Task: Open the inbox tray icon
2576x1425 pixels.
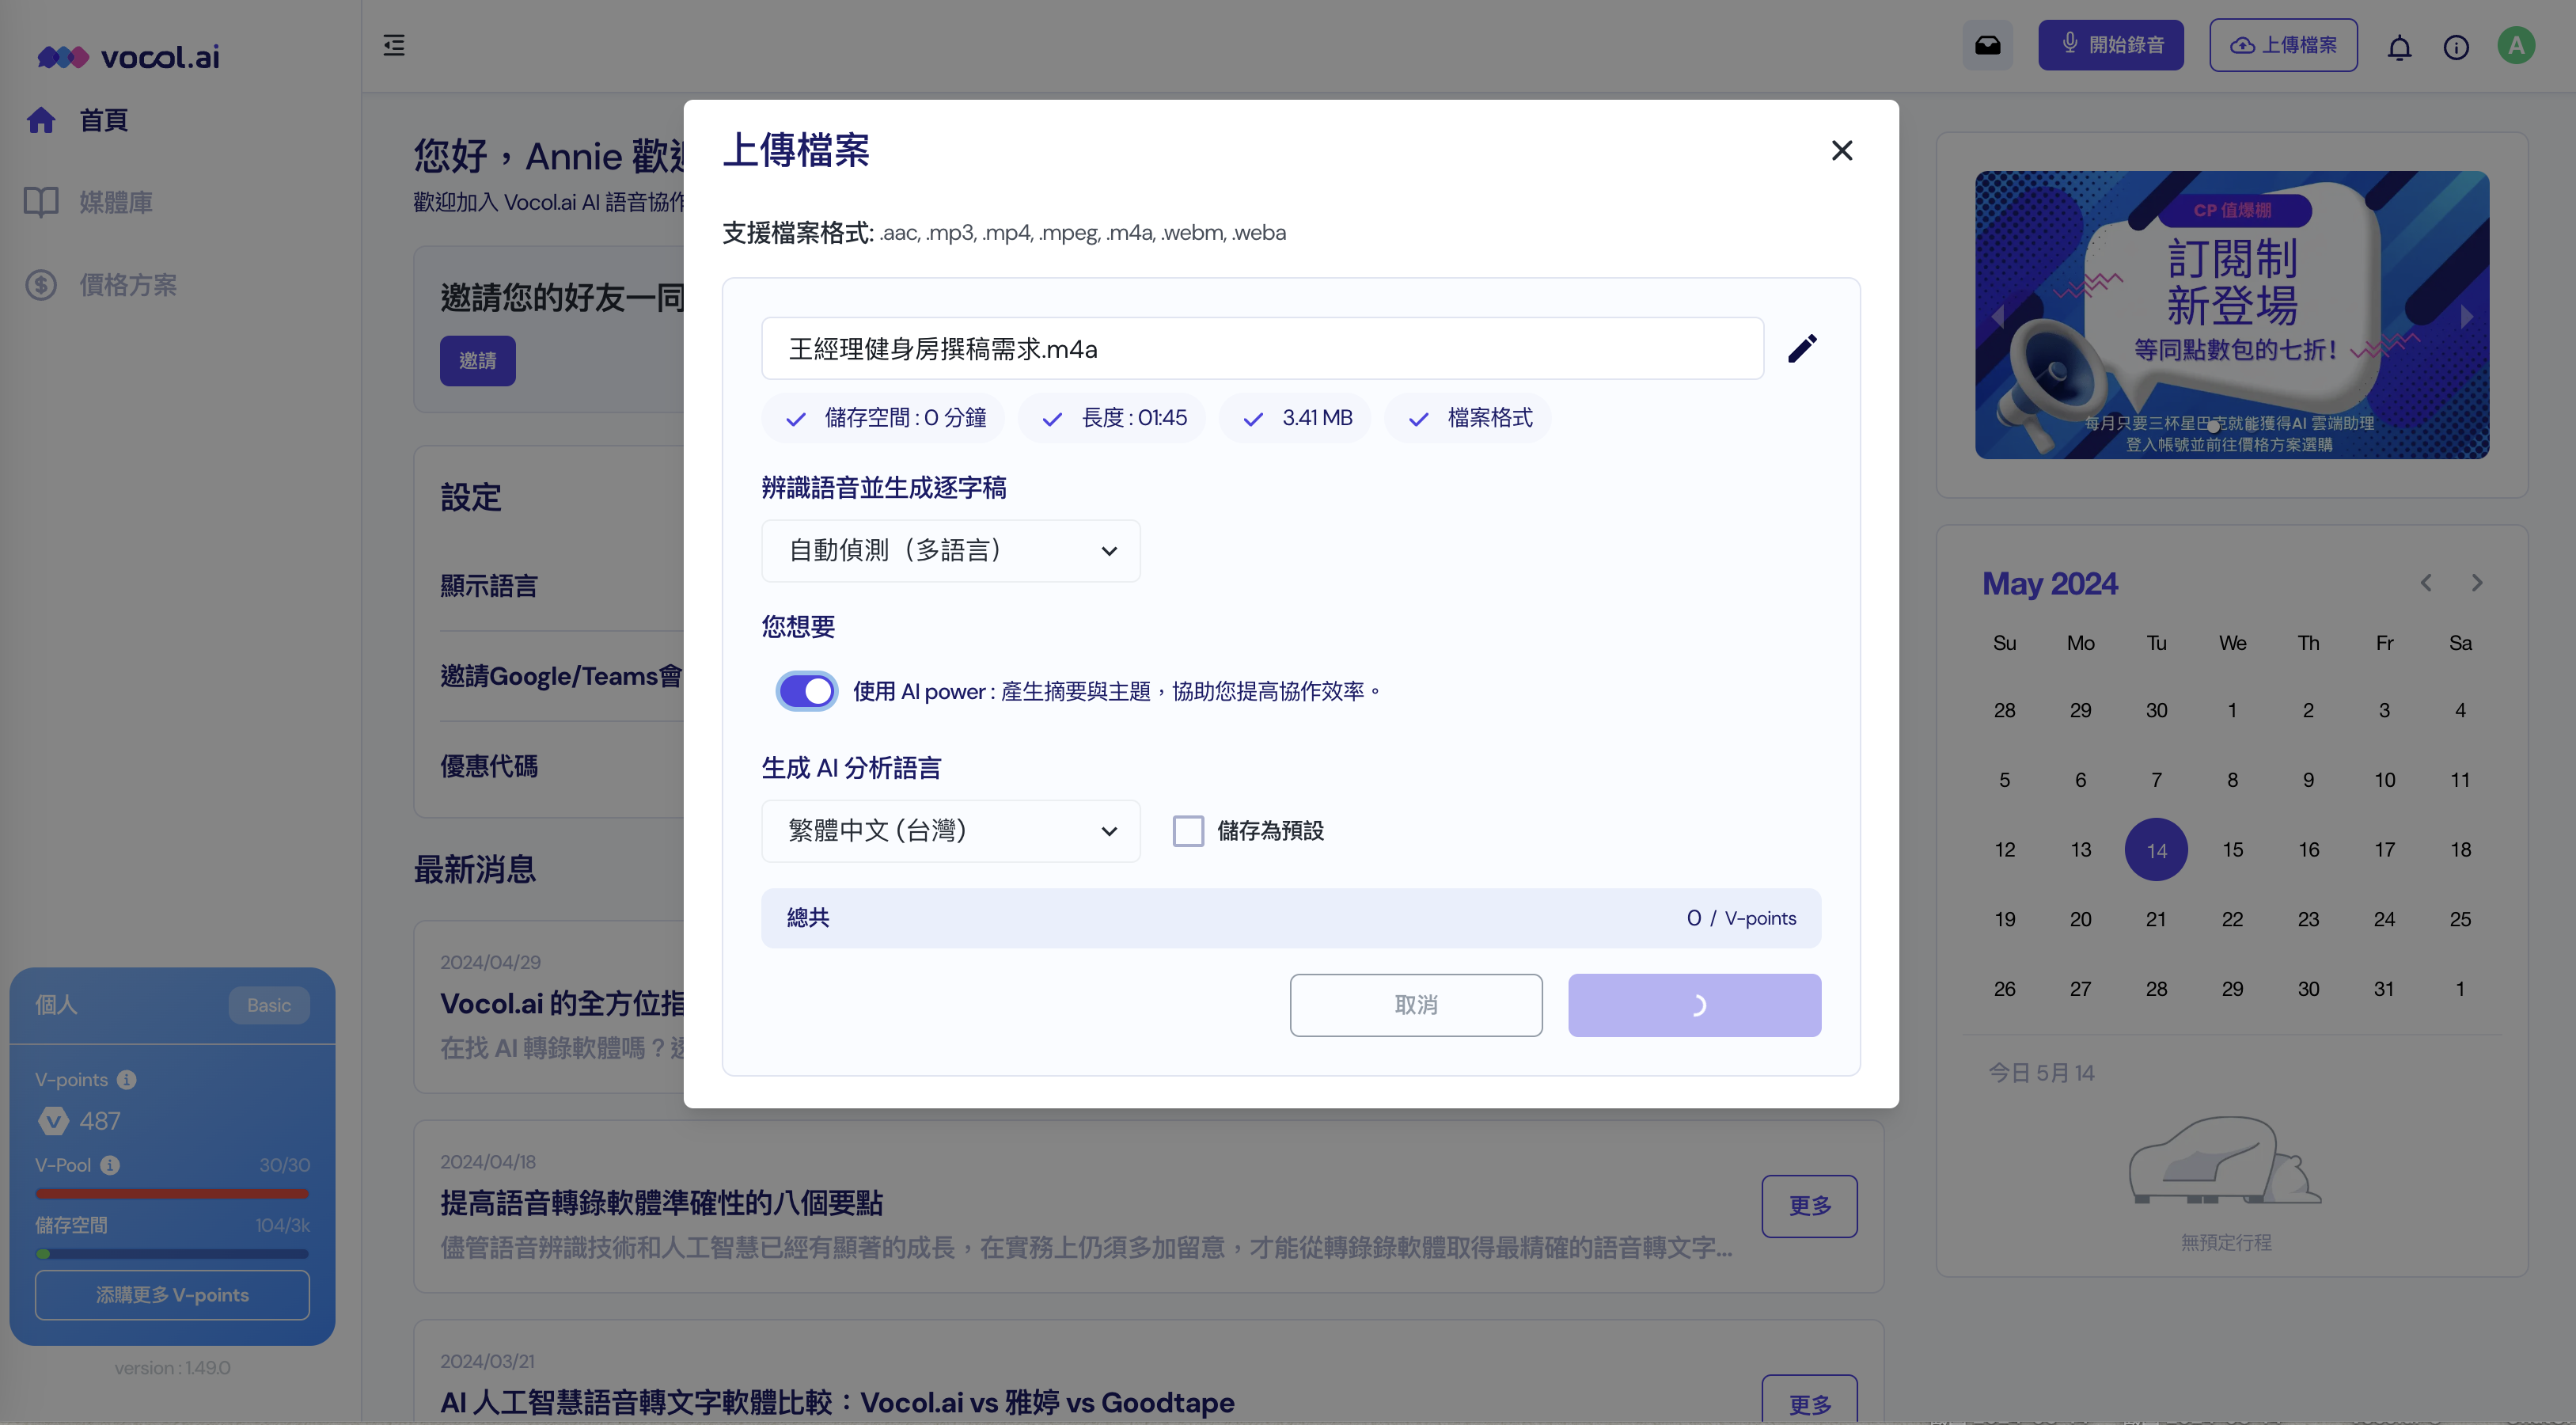Action: pos(1987,45)
